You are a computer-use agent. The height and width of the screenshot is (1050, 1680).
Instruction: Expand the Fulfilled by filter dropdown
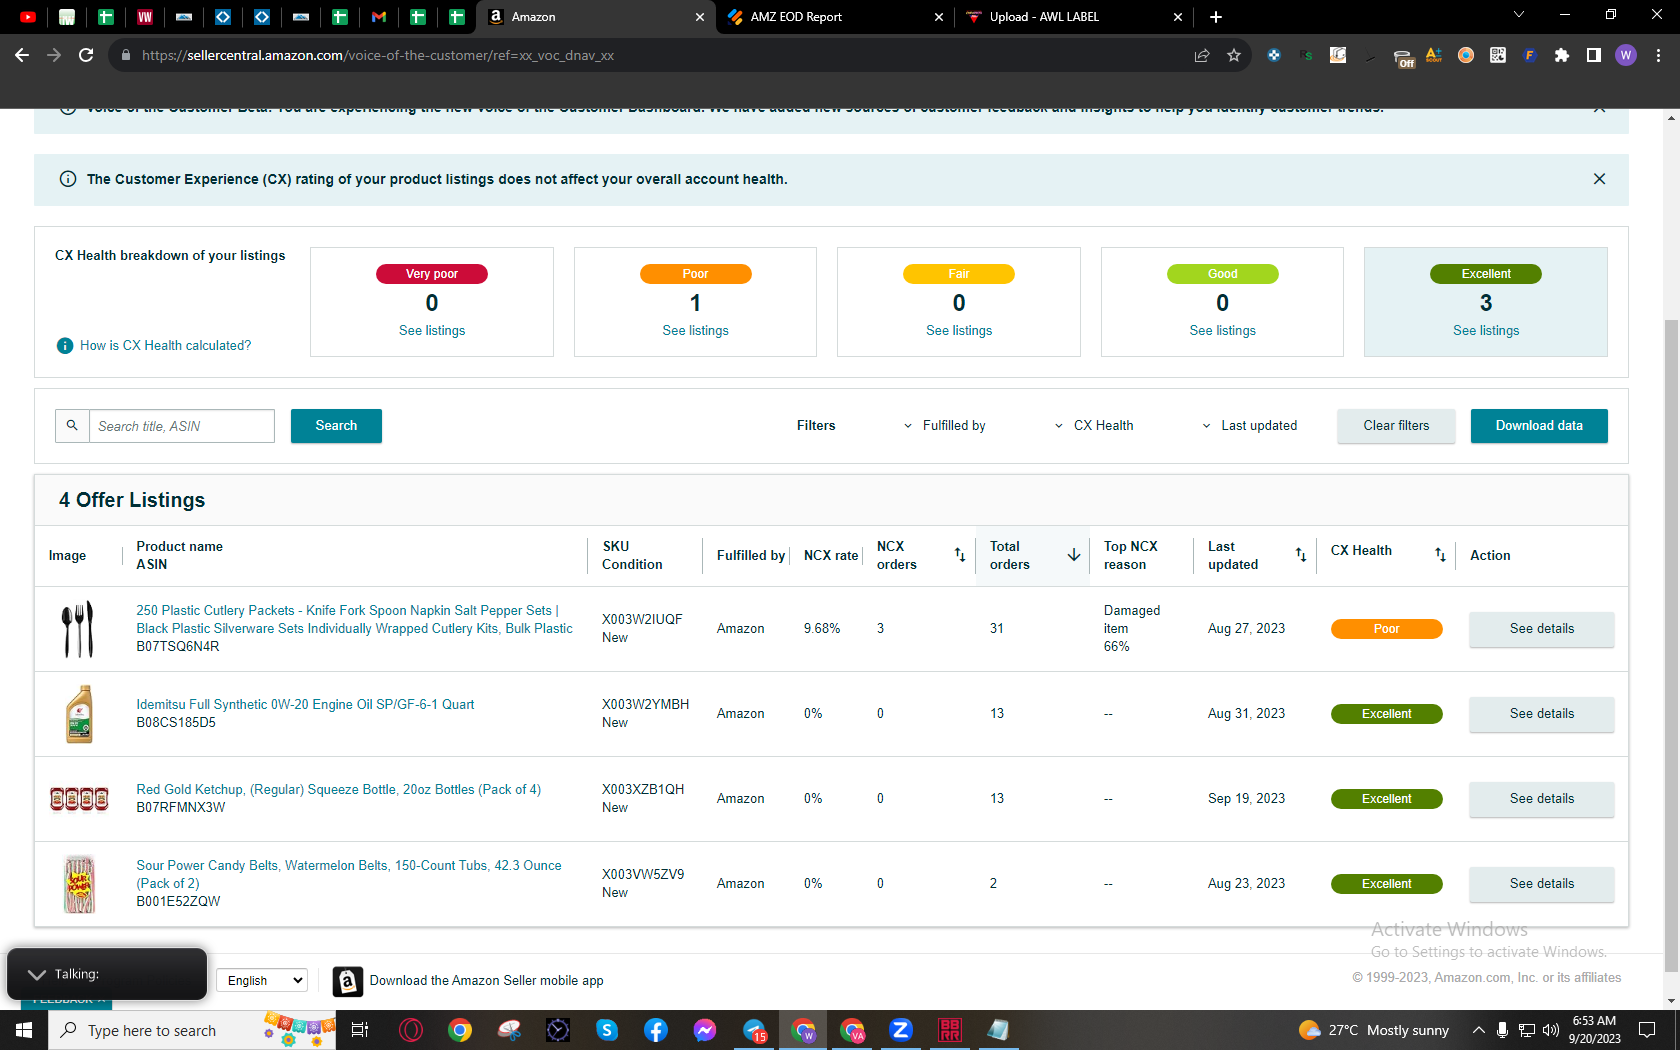[x=944, y=426]
